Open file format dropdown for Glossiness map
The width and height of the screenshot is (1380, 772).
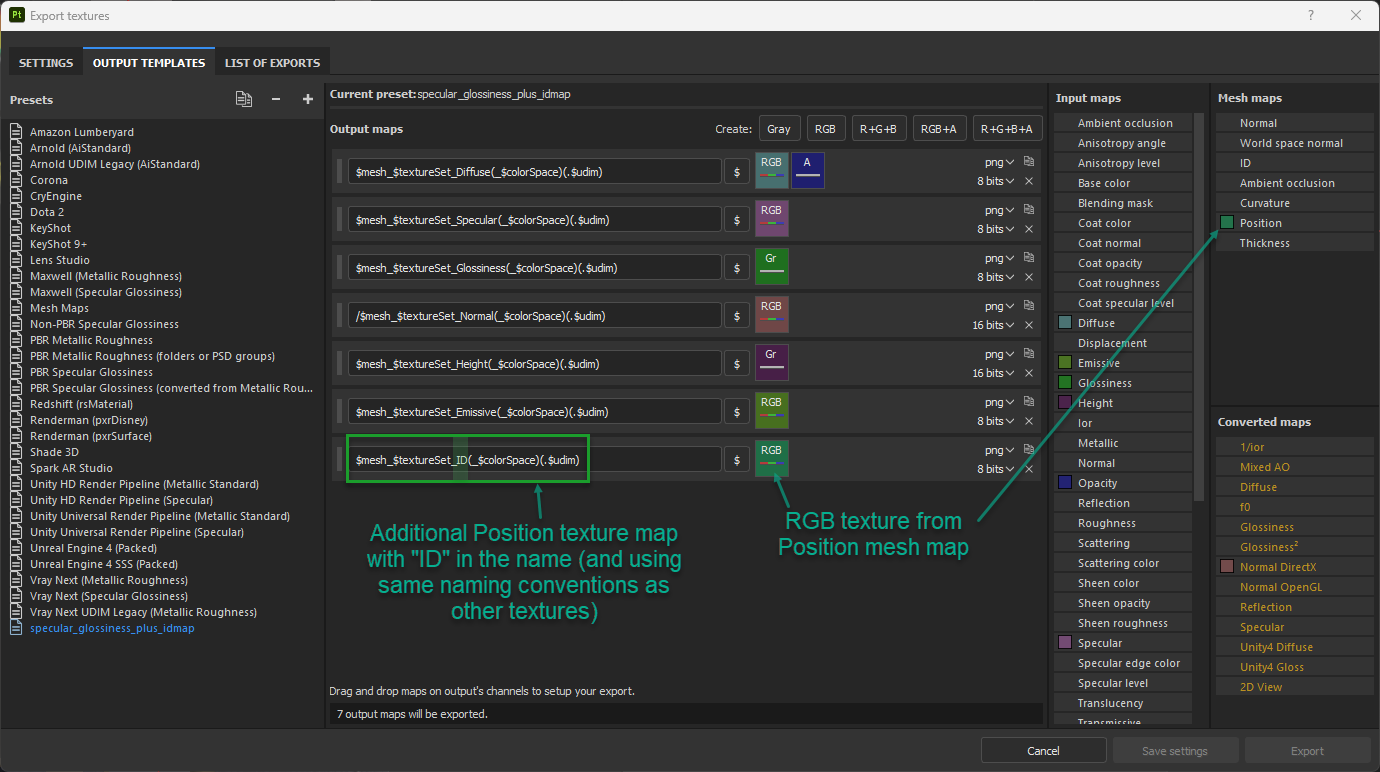[x=999, y=258]
